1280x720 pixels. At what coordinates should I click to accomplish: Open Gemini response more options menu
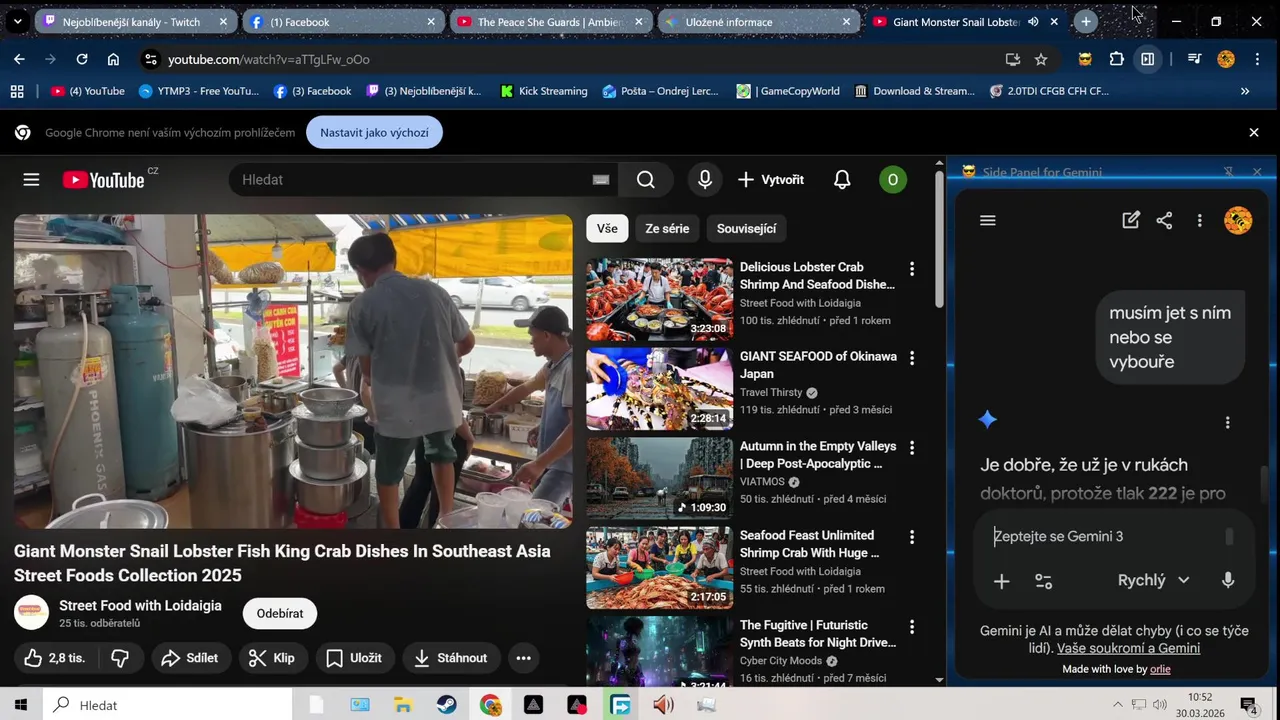[1228, 423]
